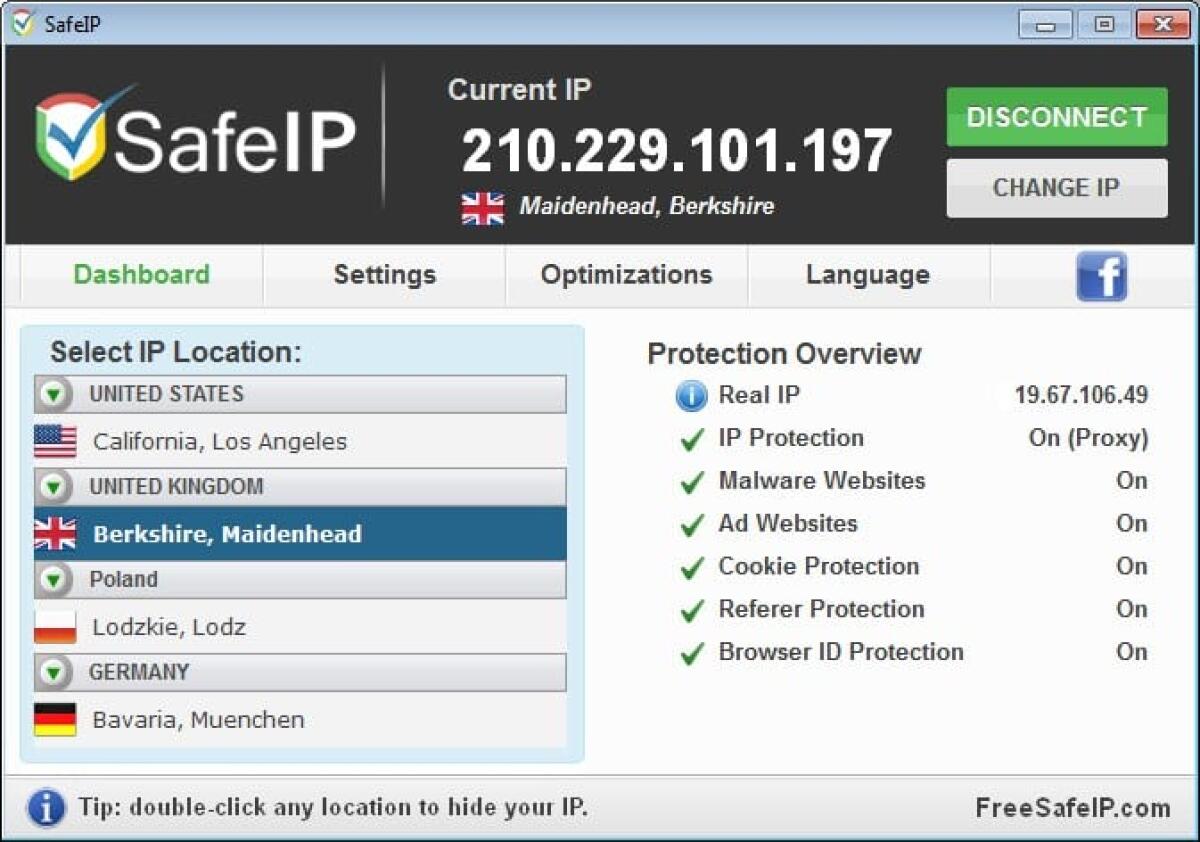
Task: Open the Optimizations tab
Action: click(626, 275)
